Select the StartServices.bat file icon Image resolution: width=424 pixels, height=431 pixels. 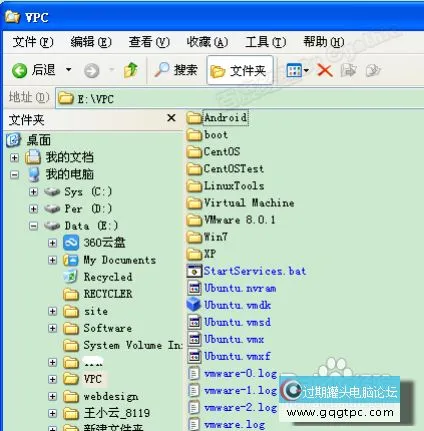(194, 271)
